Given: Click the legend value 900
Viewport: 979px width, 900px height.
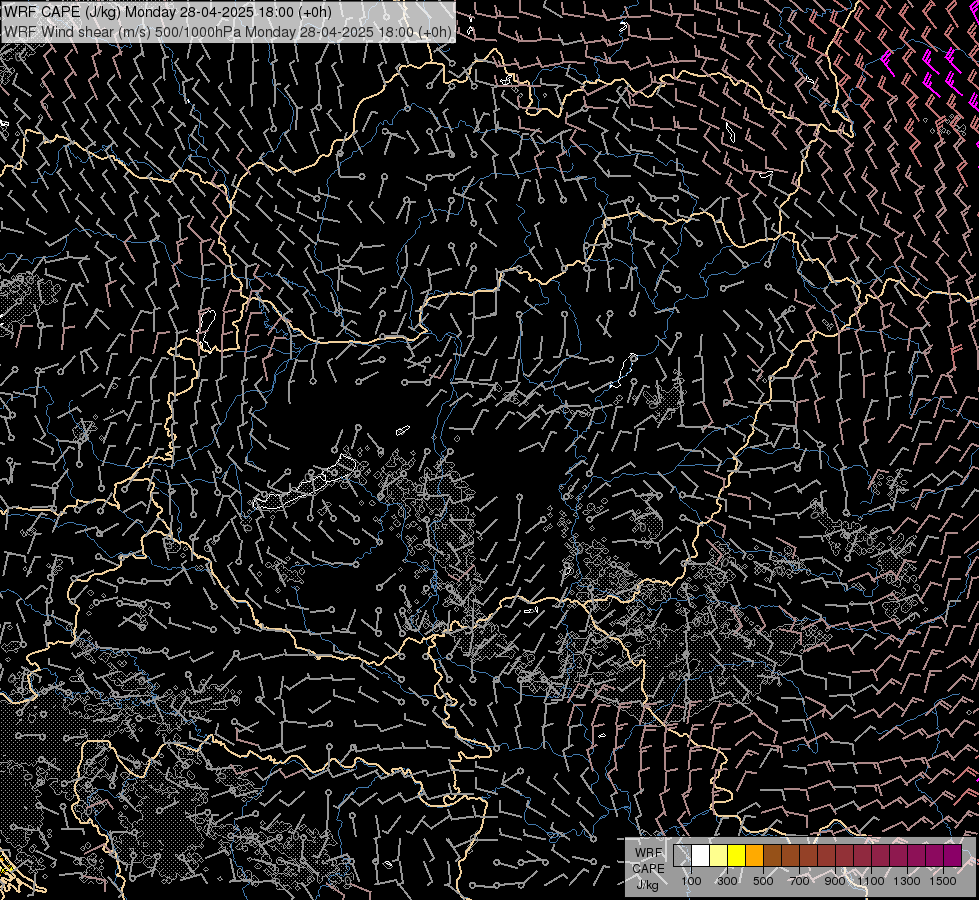Looking at the screenshot, I should click(x=835, y=881).
